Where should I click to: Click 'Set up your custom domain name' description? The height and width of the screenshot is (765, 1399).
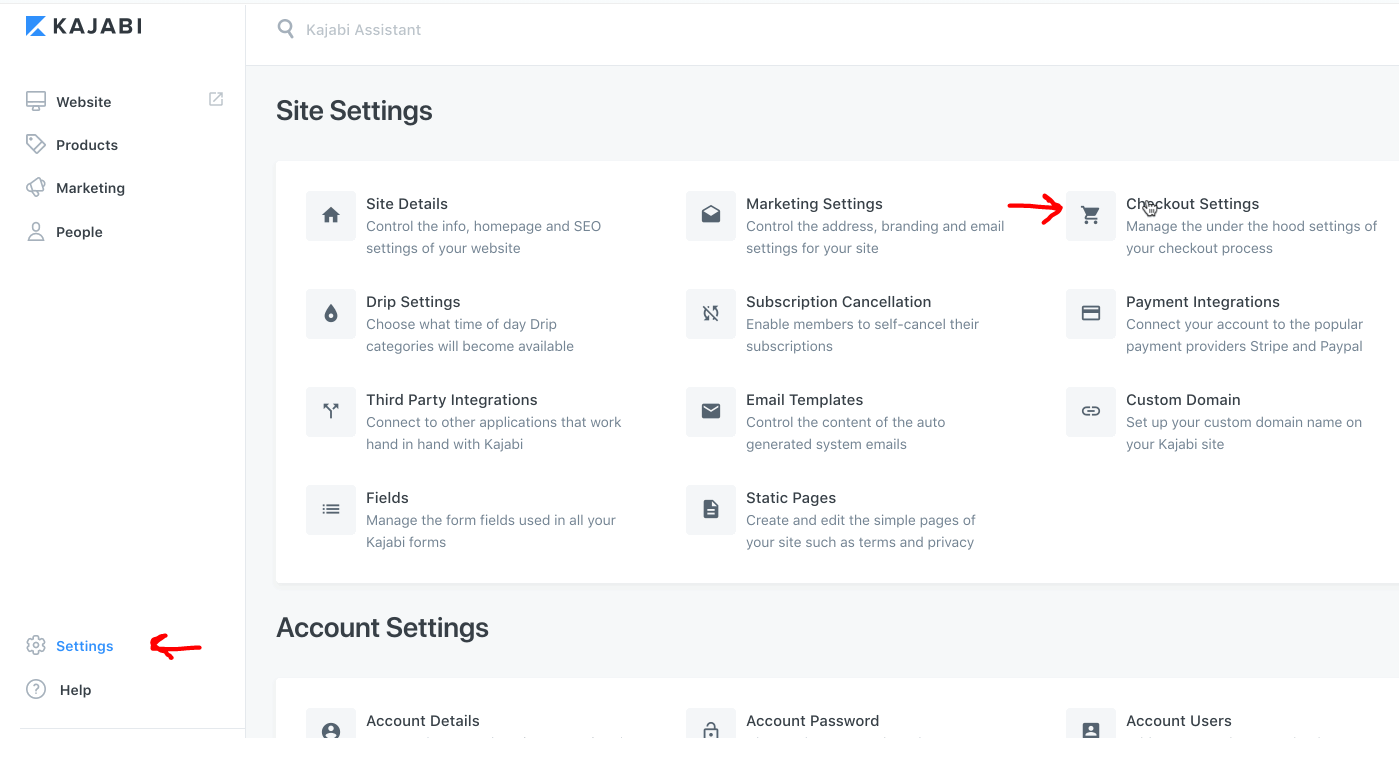[x=1244, y=422]
